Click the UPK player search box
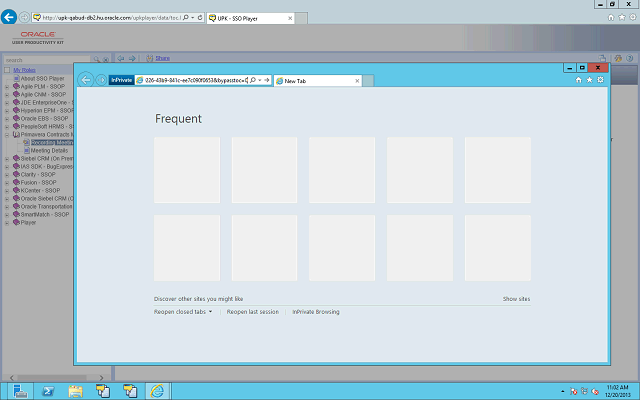This screenshot has height=400, width=640. pos(47,60)
